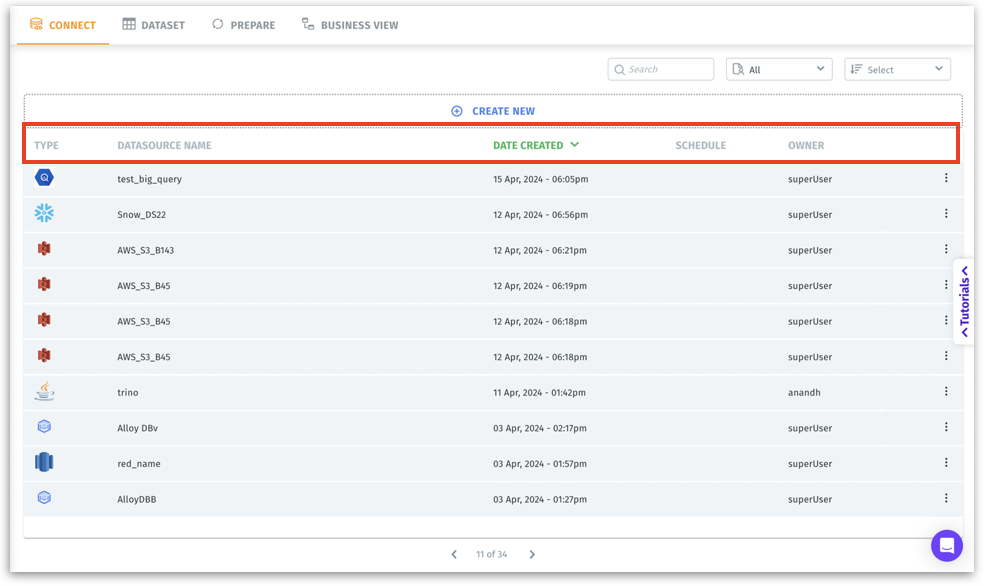Screen dimensions: 984x586
Task: Click Create New datasource button
Action: tap(493, 111)
